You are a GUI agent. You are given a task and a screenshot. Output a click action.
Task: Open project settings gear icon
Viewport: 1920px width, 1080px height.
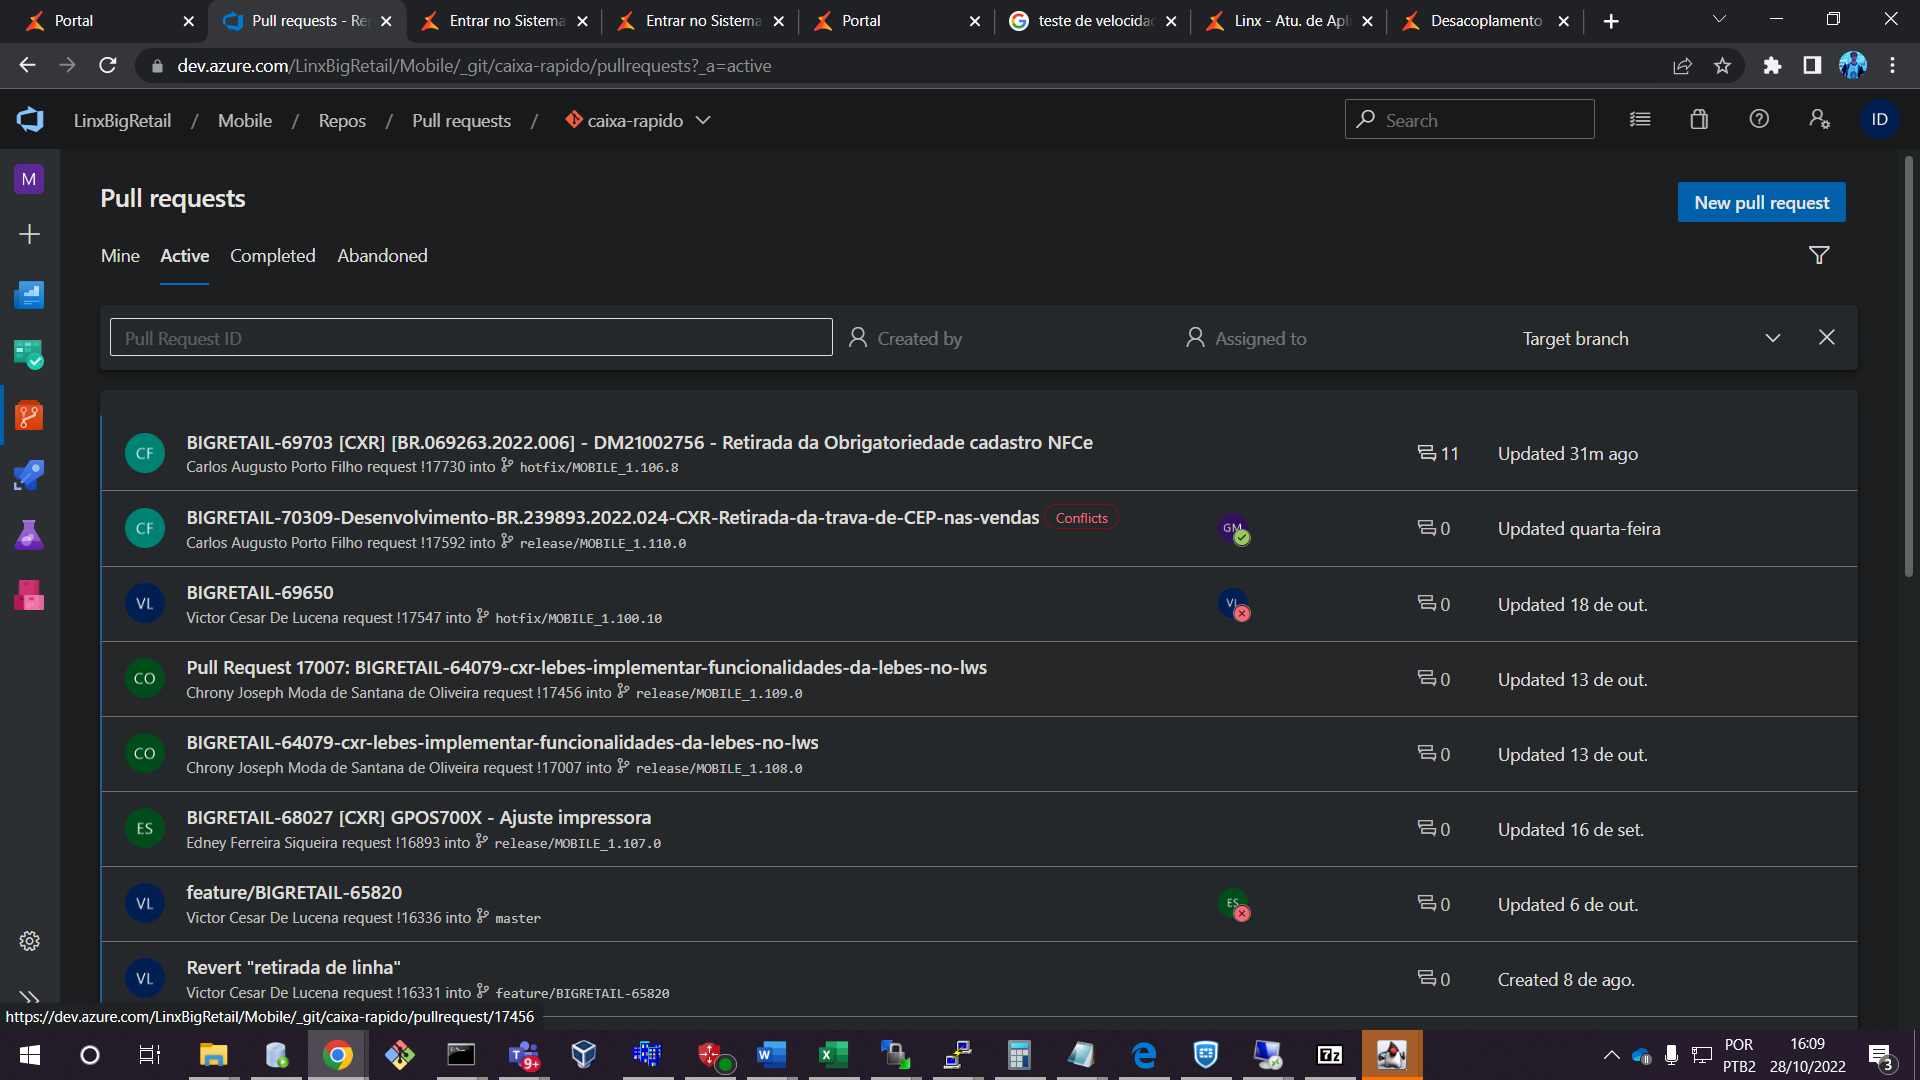(29, 941)
